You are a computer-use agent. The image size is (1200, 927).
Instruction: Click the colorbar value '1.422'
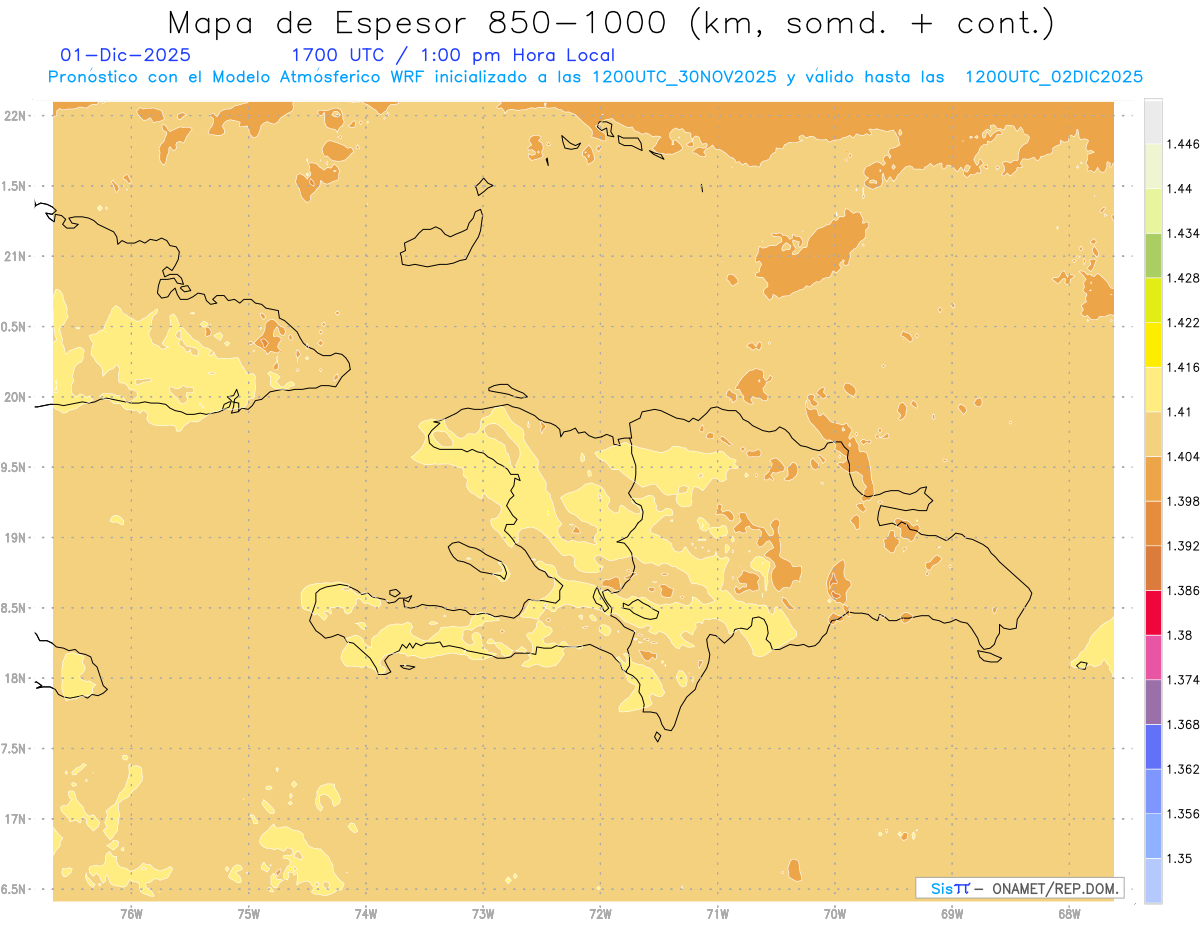coord(1183,322)
